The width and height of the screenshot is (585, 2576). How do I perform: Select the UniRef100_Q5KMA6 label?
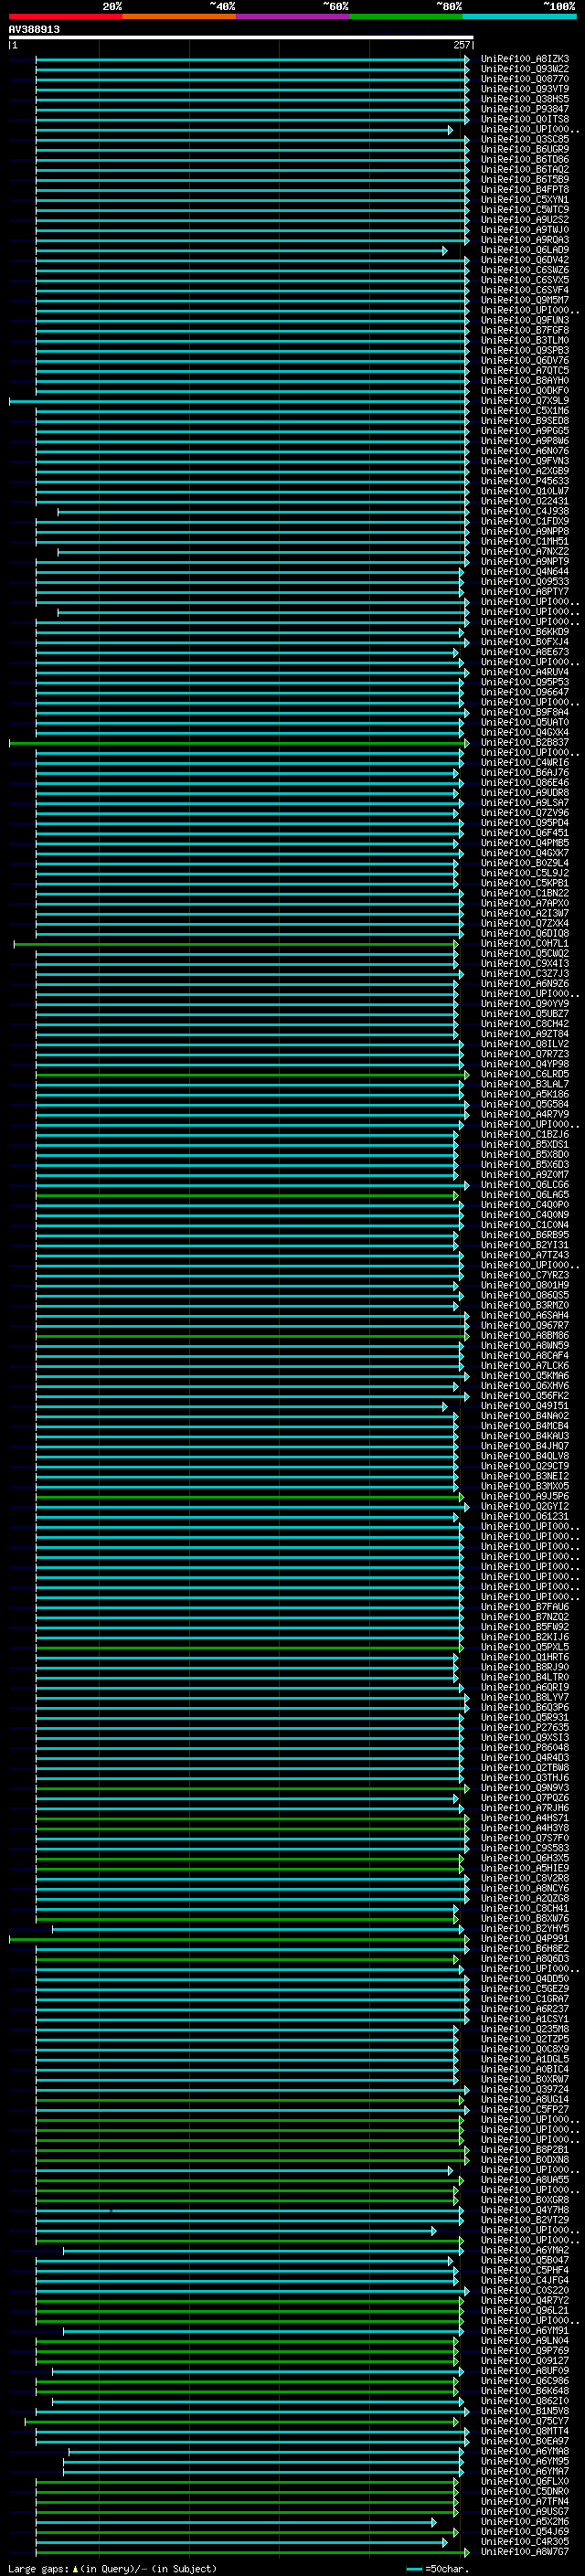click(x=525, y=1376)
